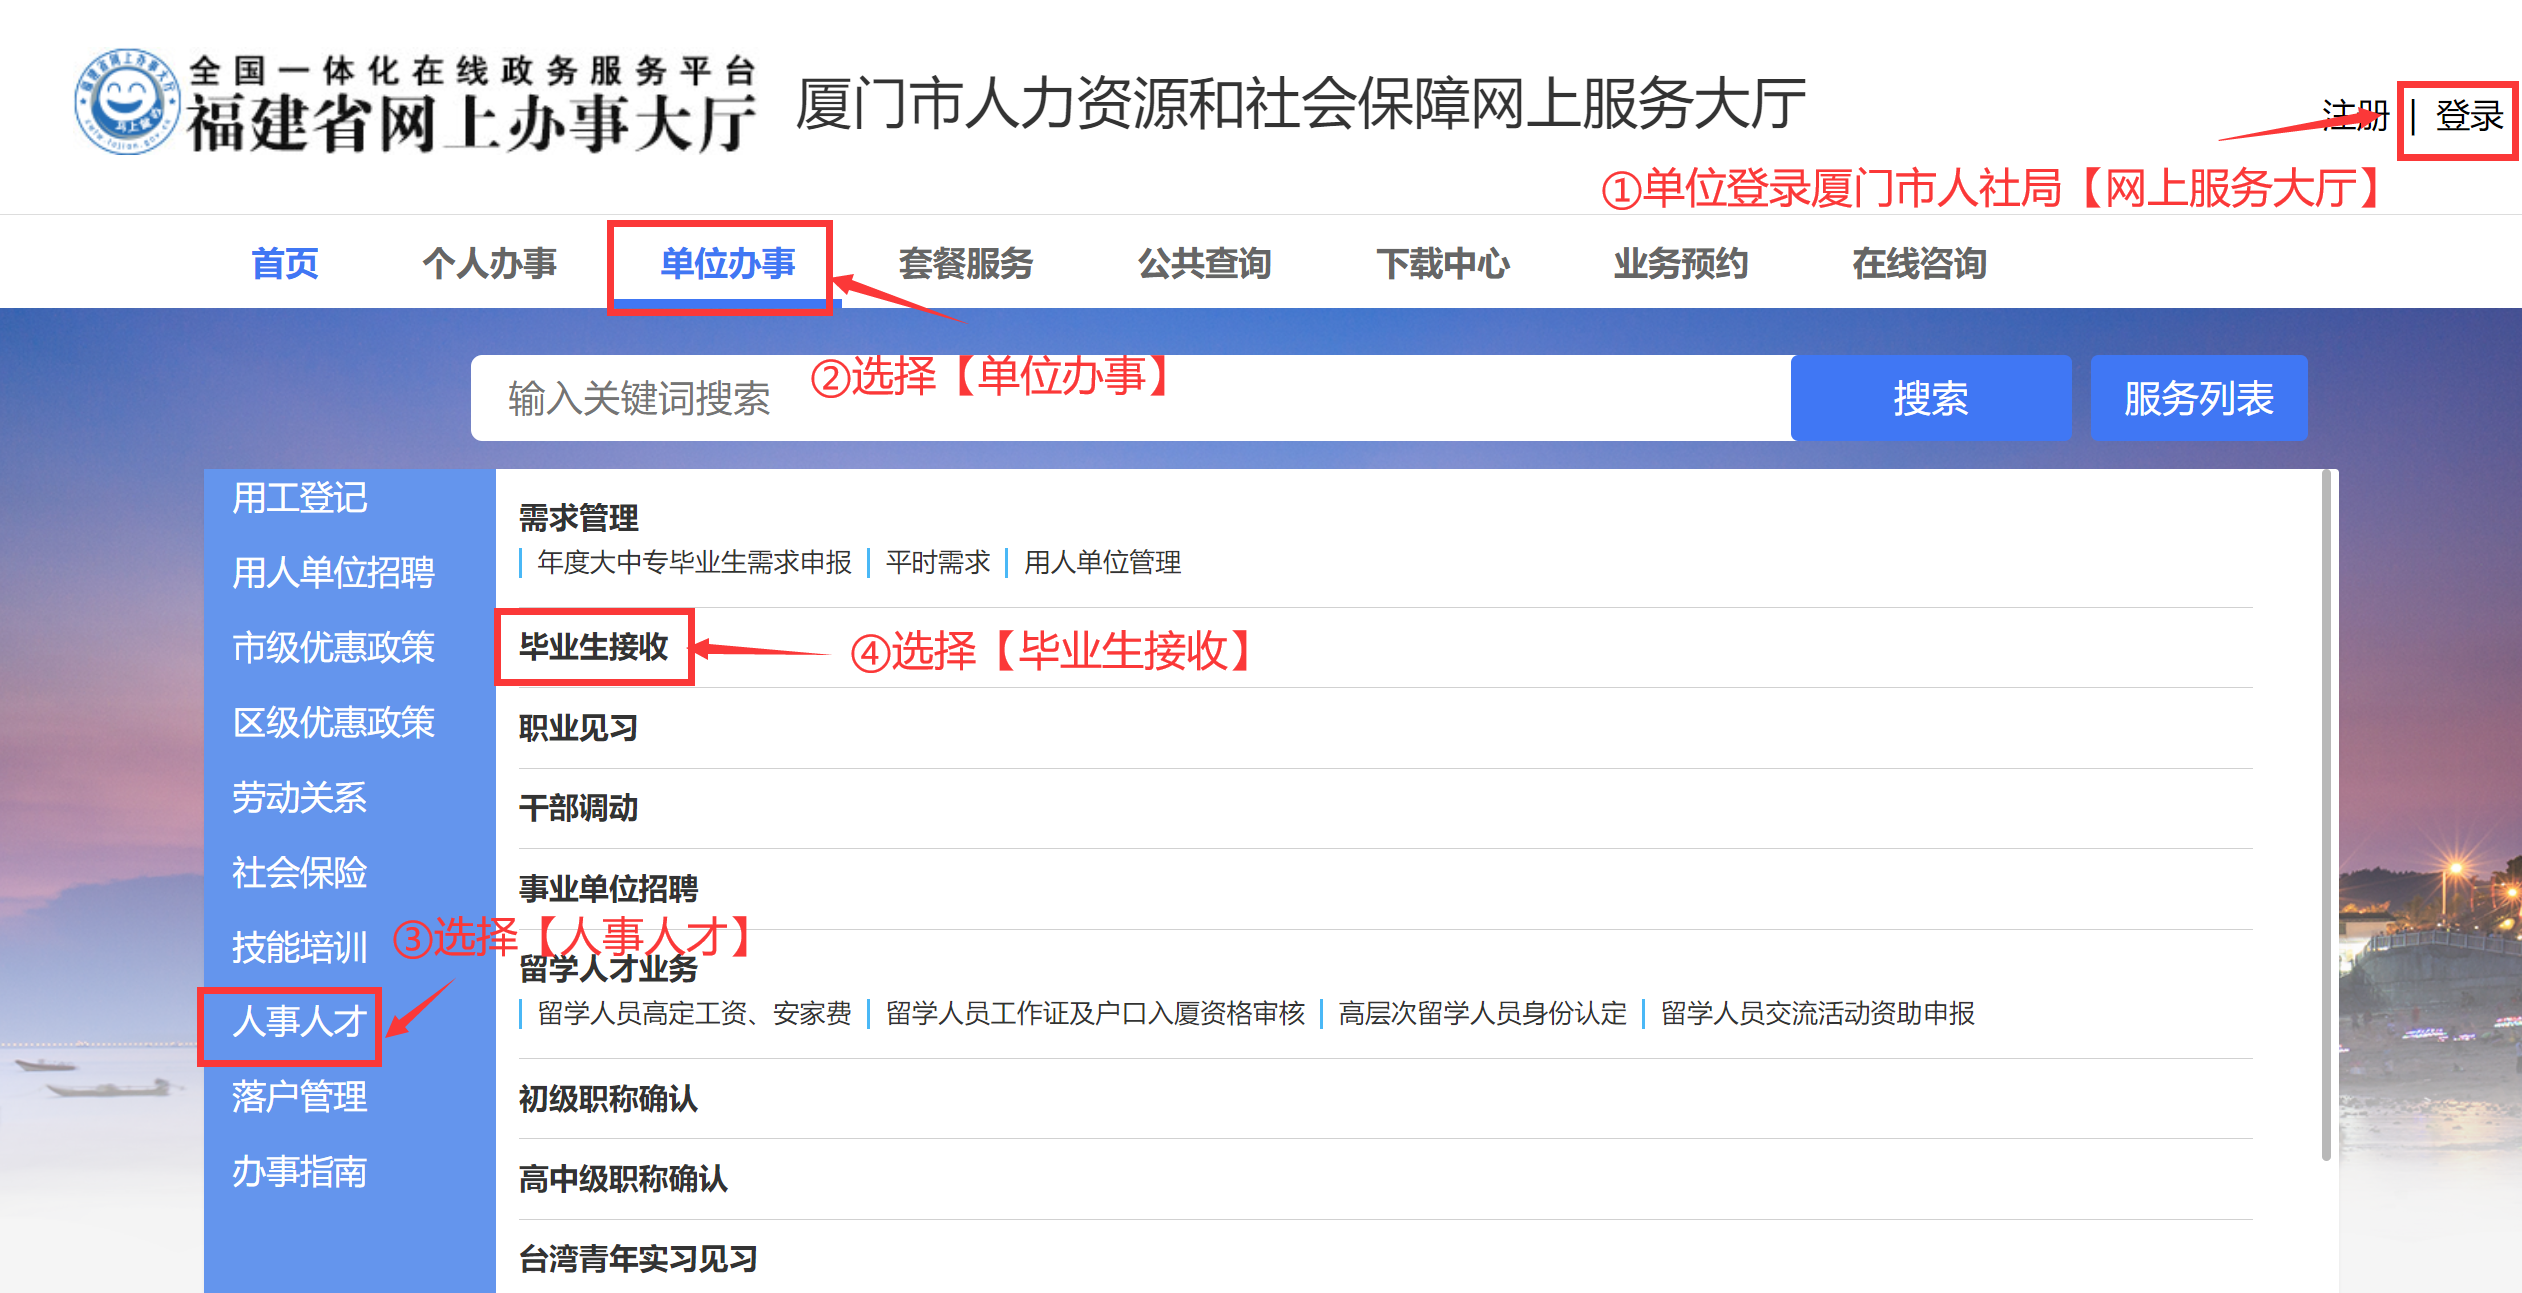Go to the 首页 home tab
Image resolution: width=2522 pixels, height=1293 pixels.
tap(285, 264)
